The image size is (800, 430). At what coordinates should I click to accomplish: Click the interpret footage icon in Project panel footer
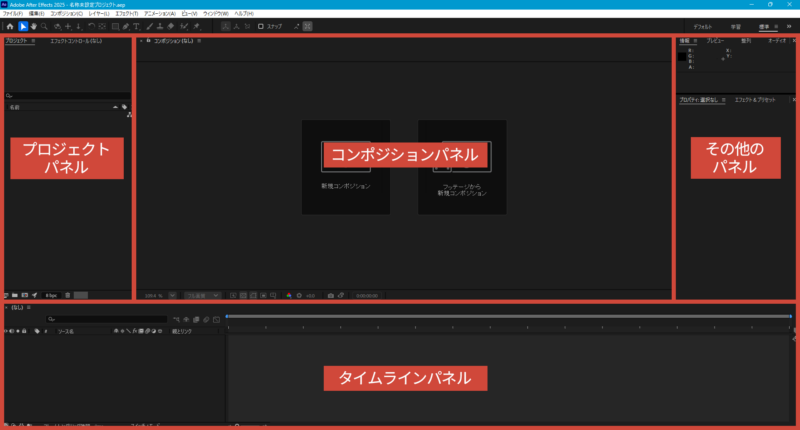click(x=6, y=295)
